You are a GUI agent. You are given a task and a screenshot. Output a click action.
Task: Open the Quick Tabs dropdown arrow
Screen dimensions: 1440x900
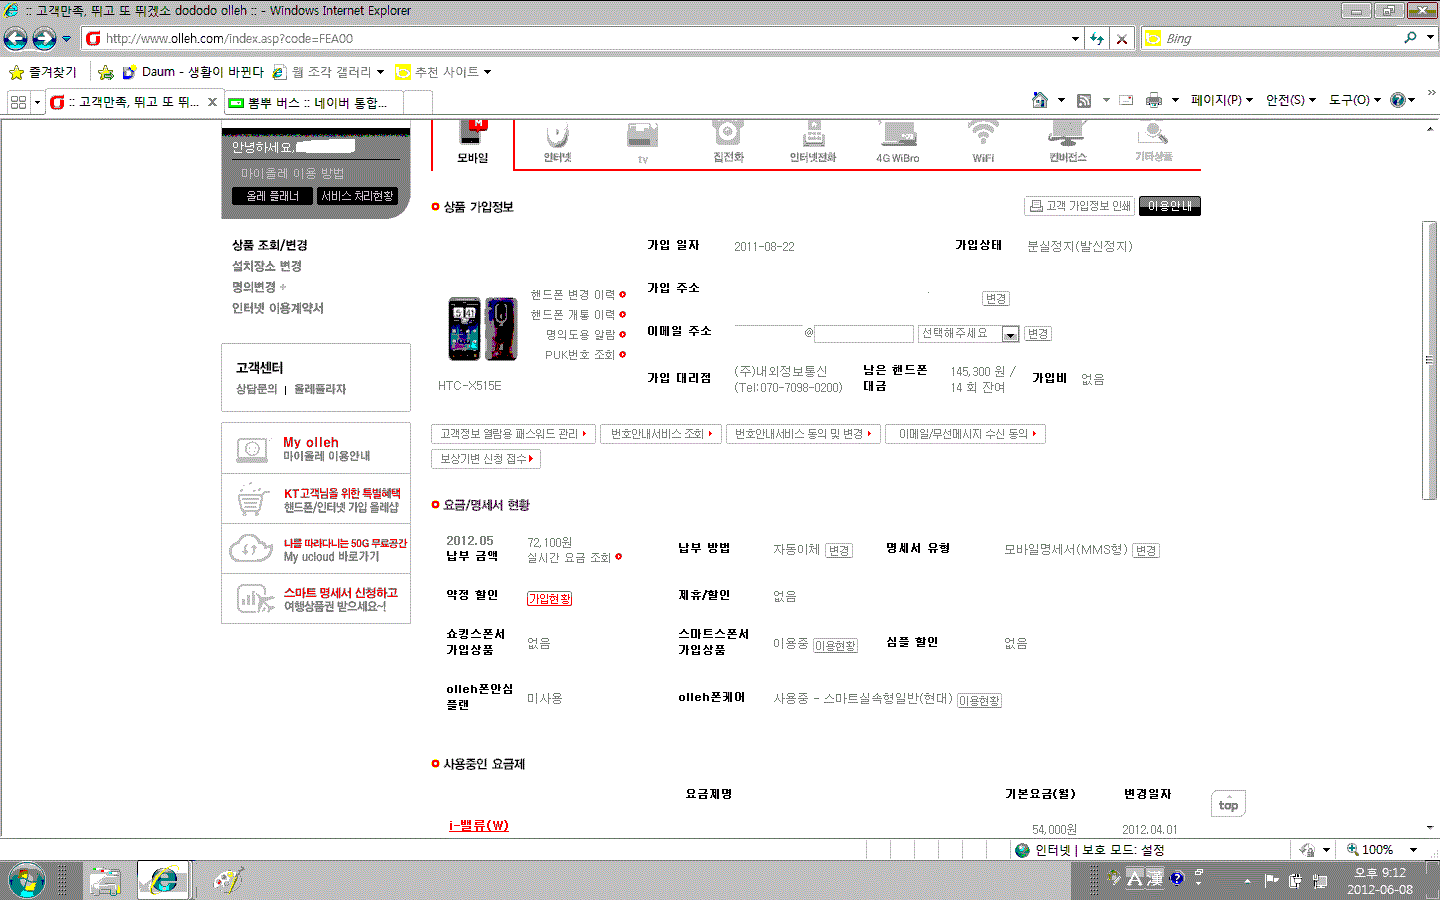(38, 102)
